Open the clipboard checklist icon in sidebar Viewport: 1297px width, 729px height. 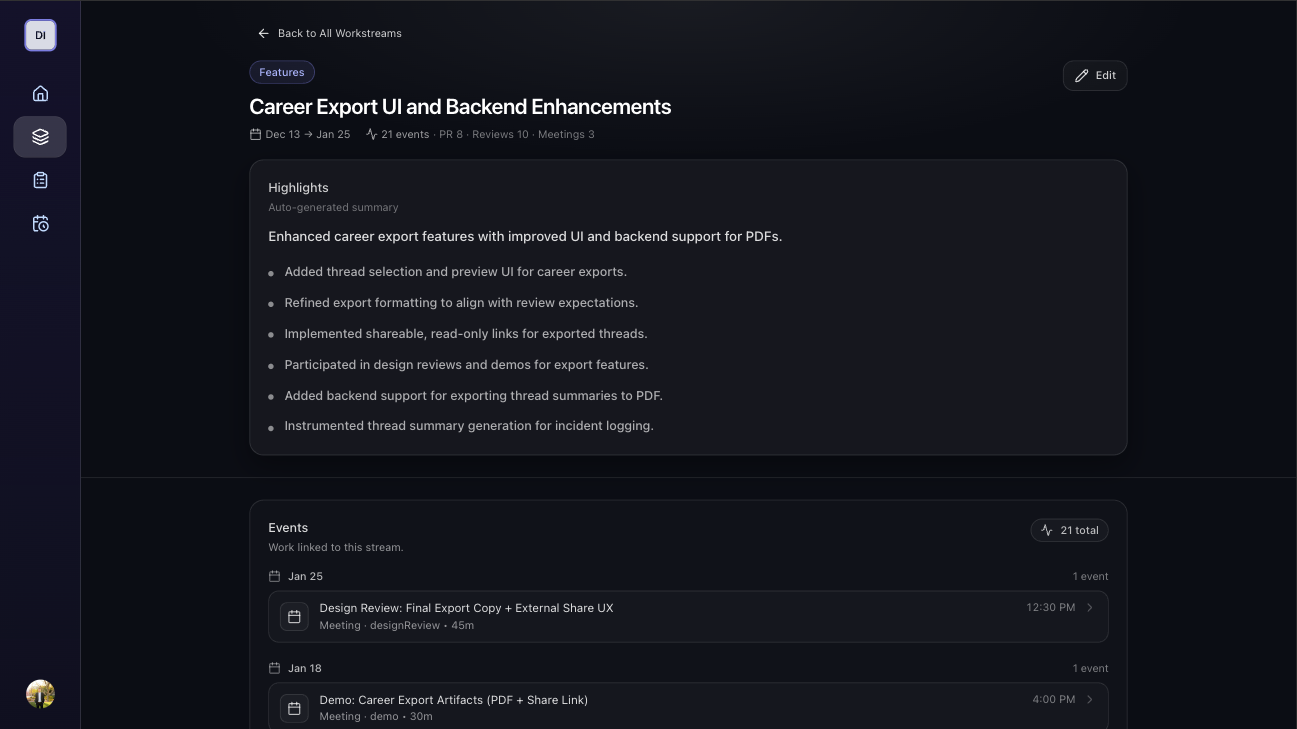coord(40,180)
